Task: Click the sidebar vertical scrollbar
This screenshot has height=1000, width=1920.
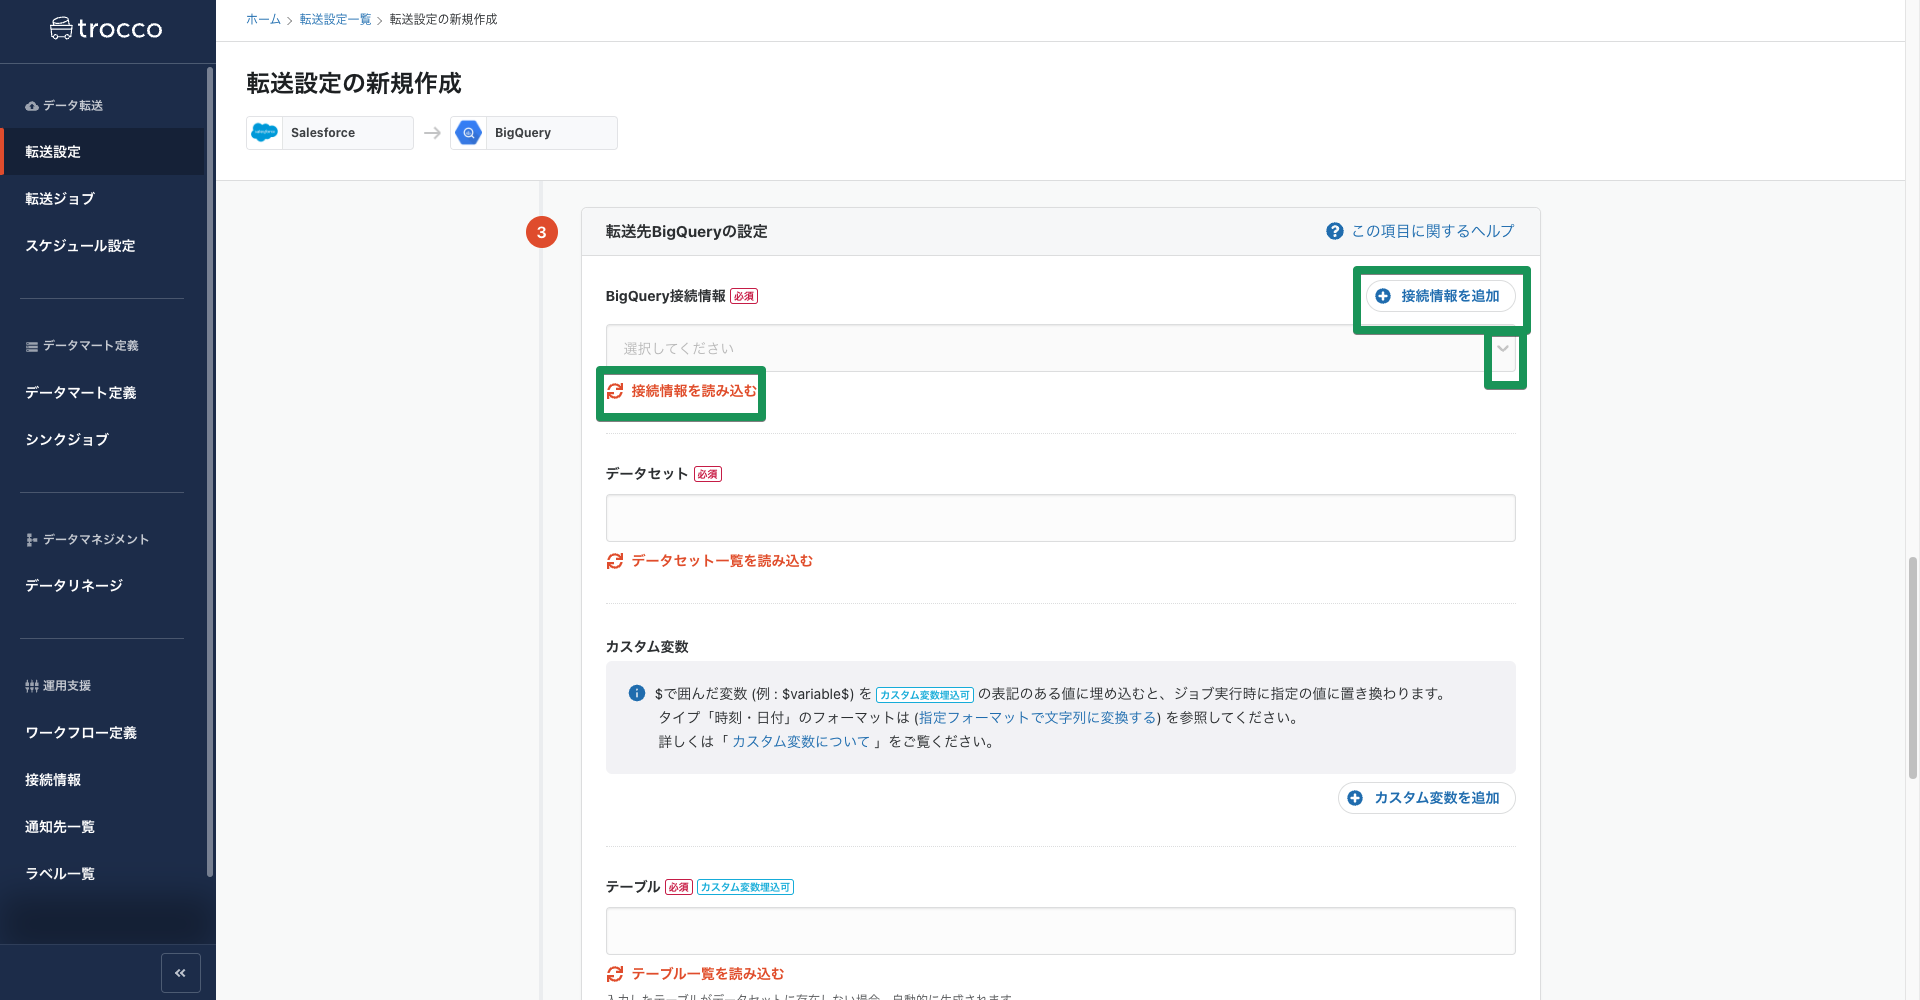Action: [210, 470]
